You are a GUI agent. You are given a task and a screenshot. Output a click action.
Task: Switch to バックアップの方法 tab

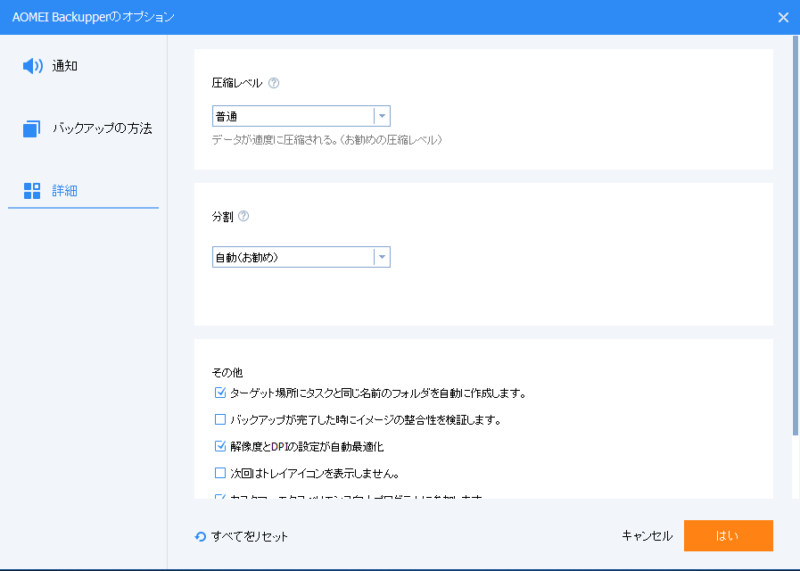coord(102,129)
